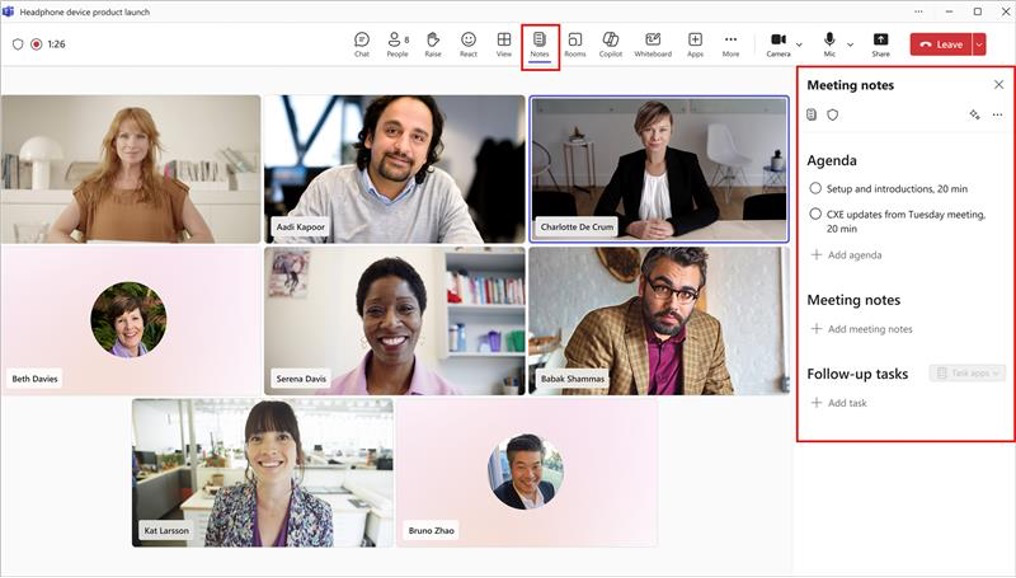Open the Whiteboard

point(652,44)
